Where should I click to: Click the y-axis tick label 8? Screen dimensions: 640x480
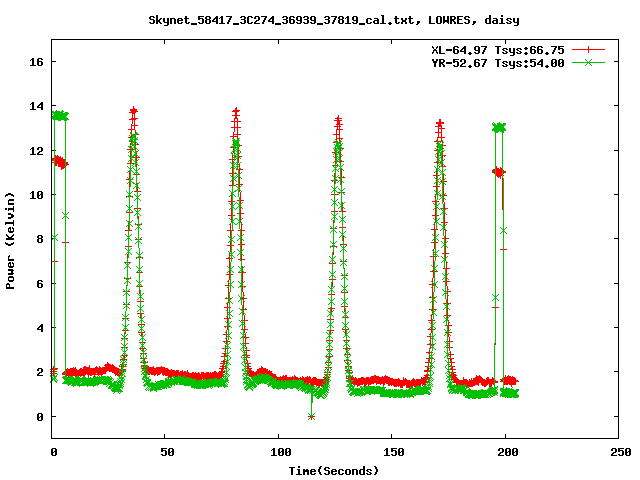(x=40, y=239)
